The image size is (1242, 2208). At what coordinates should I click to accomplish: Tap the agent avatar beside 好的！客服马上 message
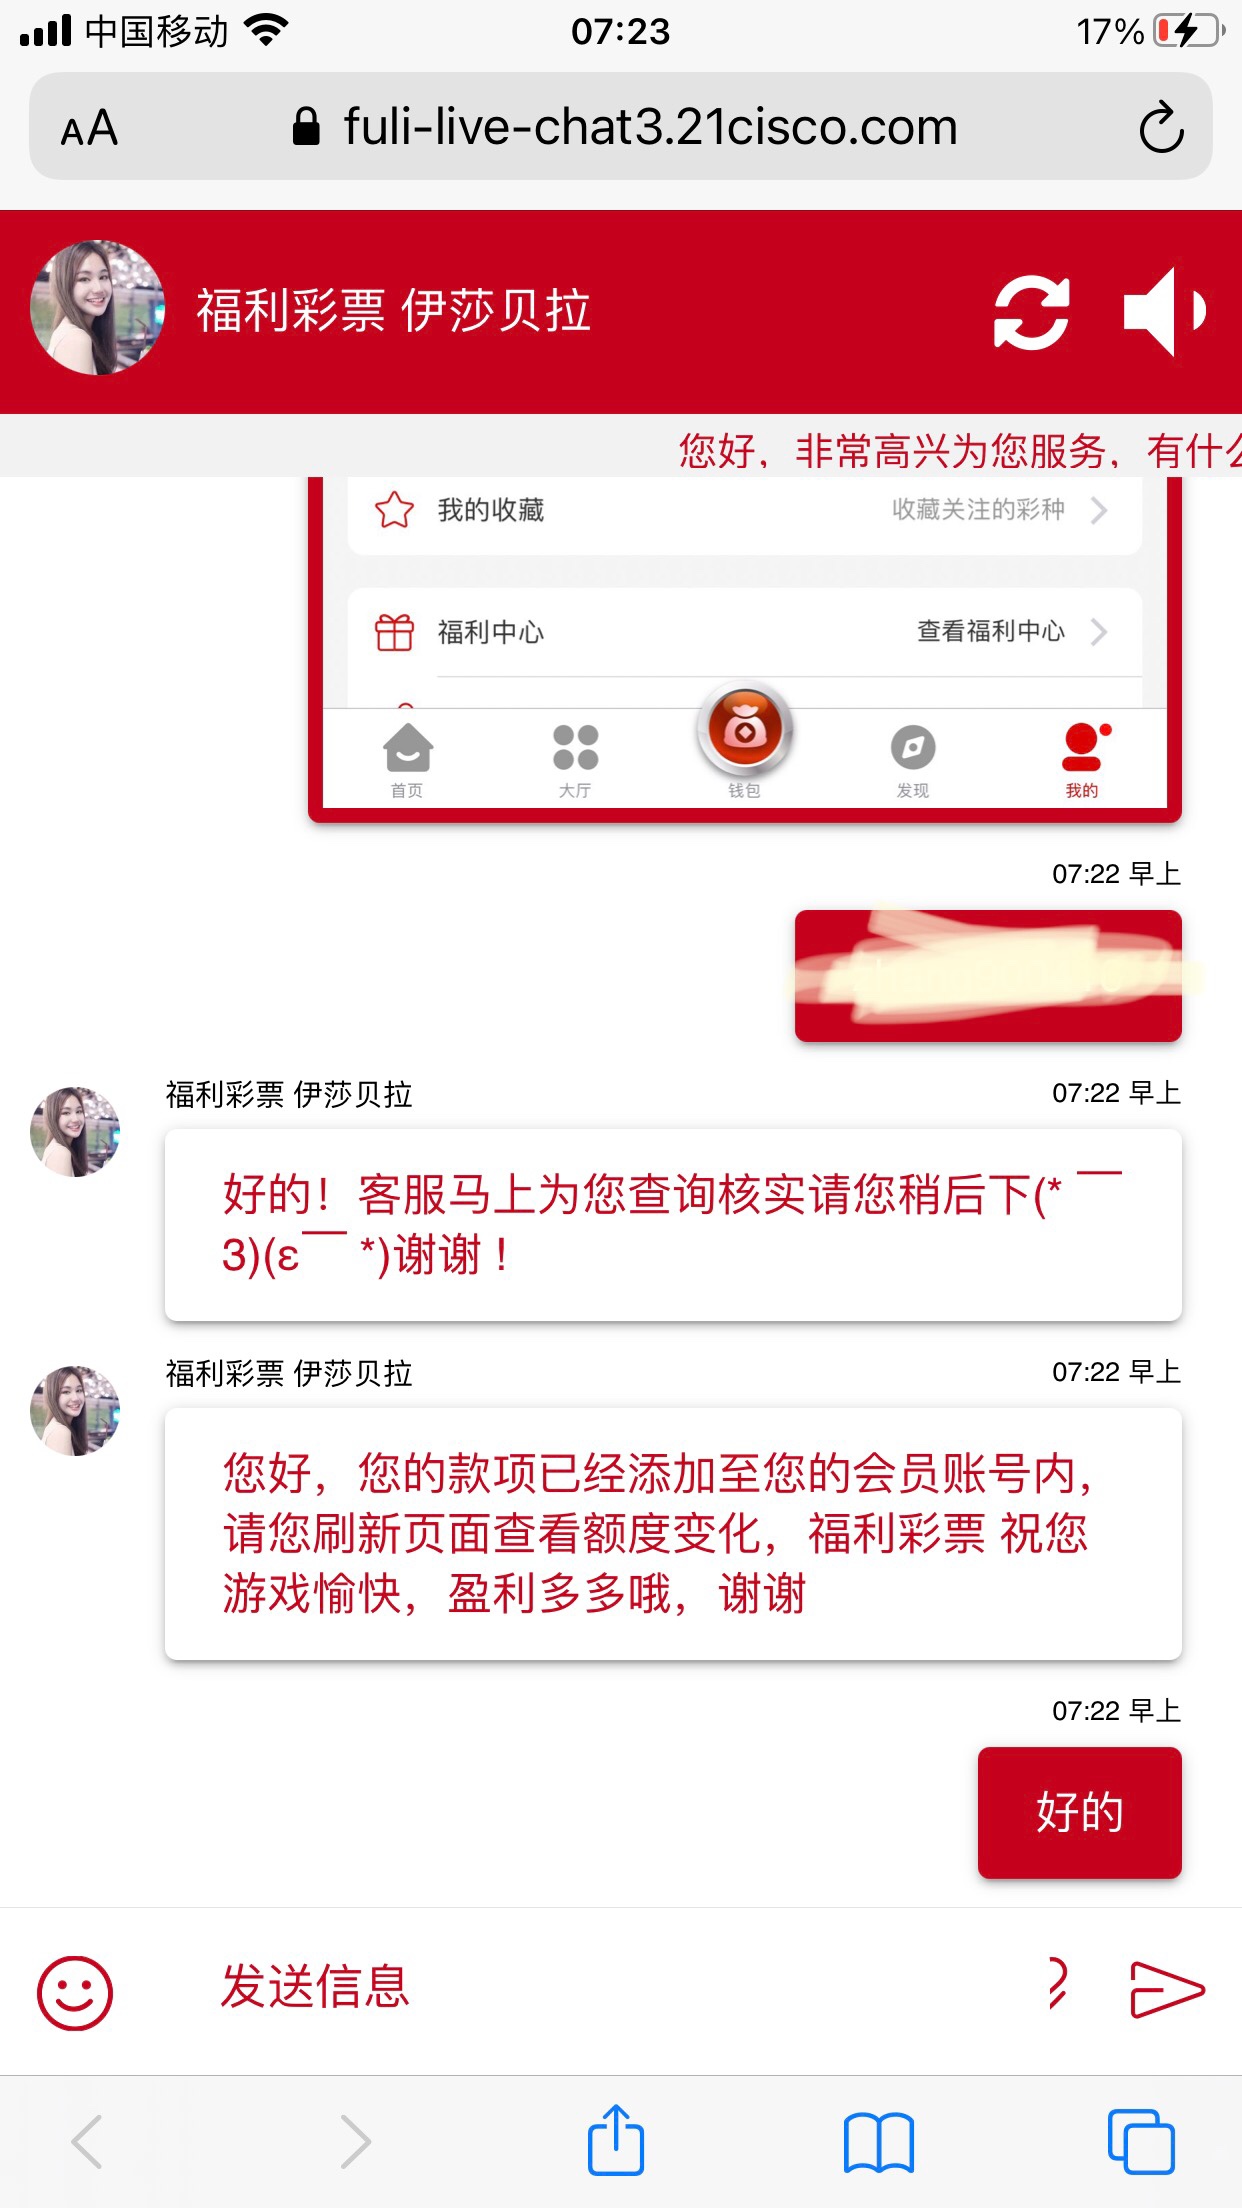(x=75, y=1132)
